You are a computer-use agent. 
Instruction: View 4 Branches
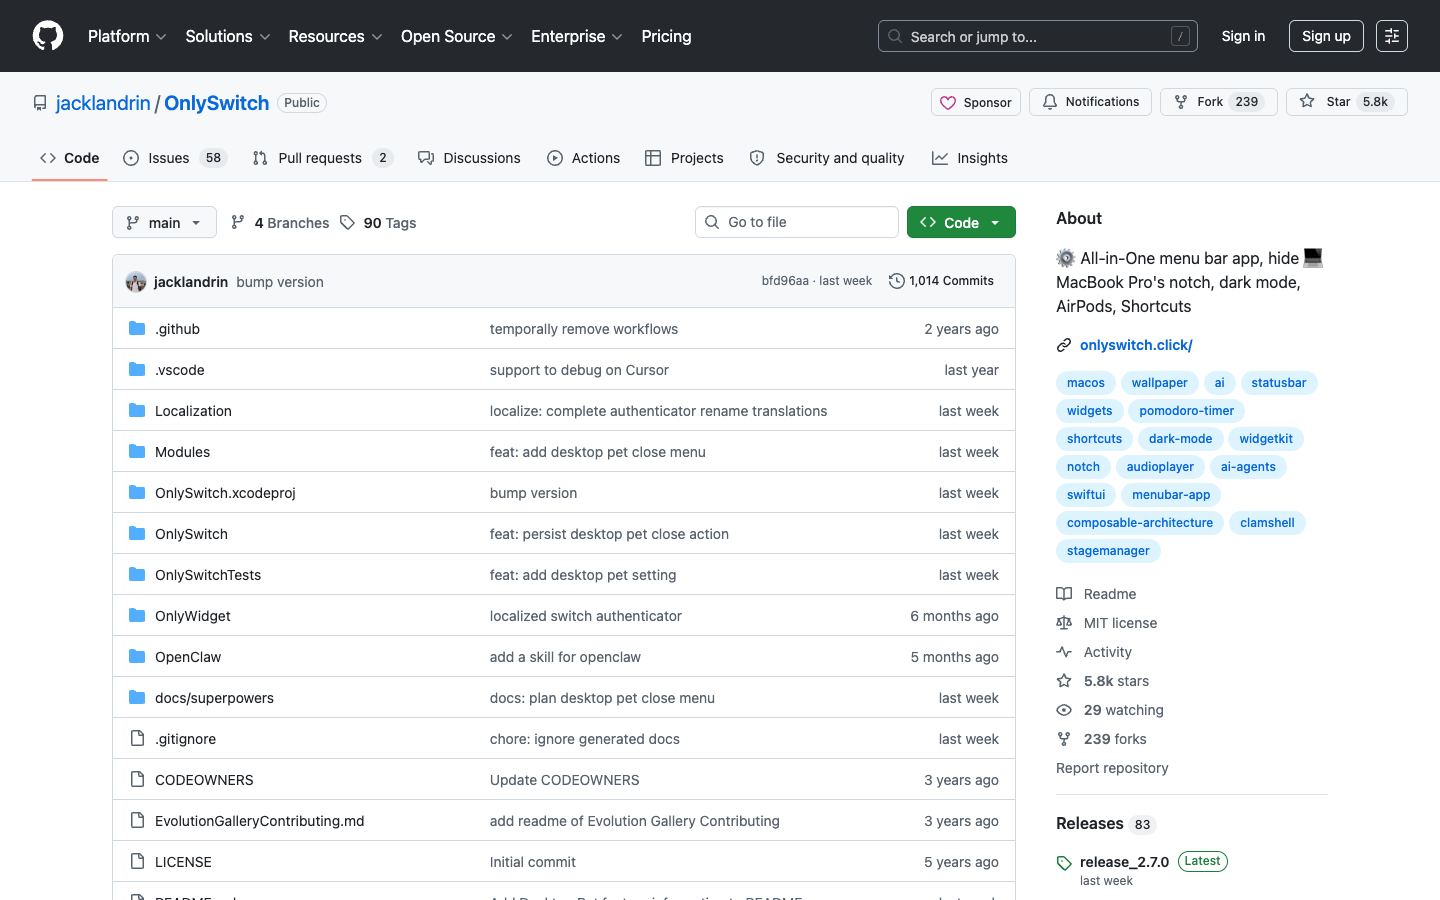tap(280, 222)
